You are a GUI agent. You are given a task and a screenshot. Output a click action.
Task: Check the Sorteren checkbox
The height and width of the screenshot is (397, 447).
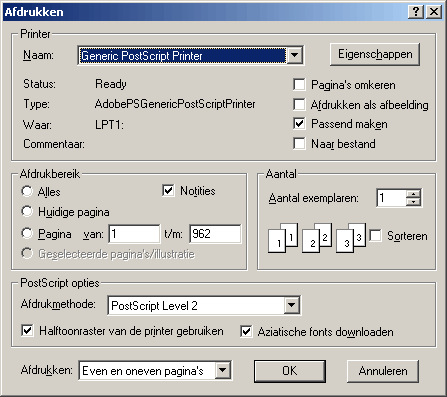tap(376, 236)
